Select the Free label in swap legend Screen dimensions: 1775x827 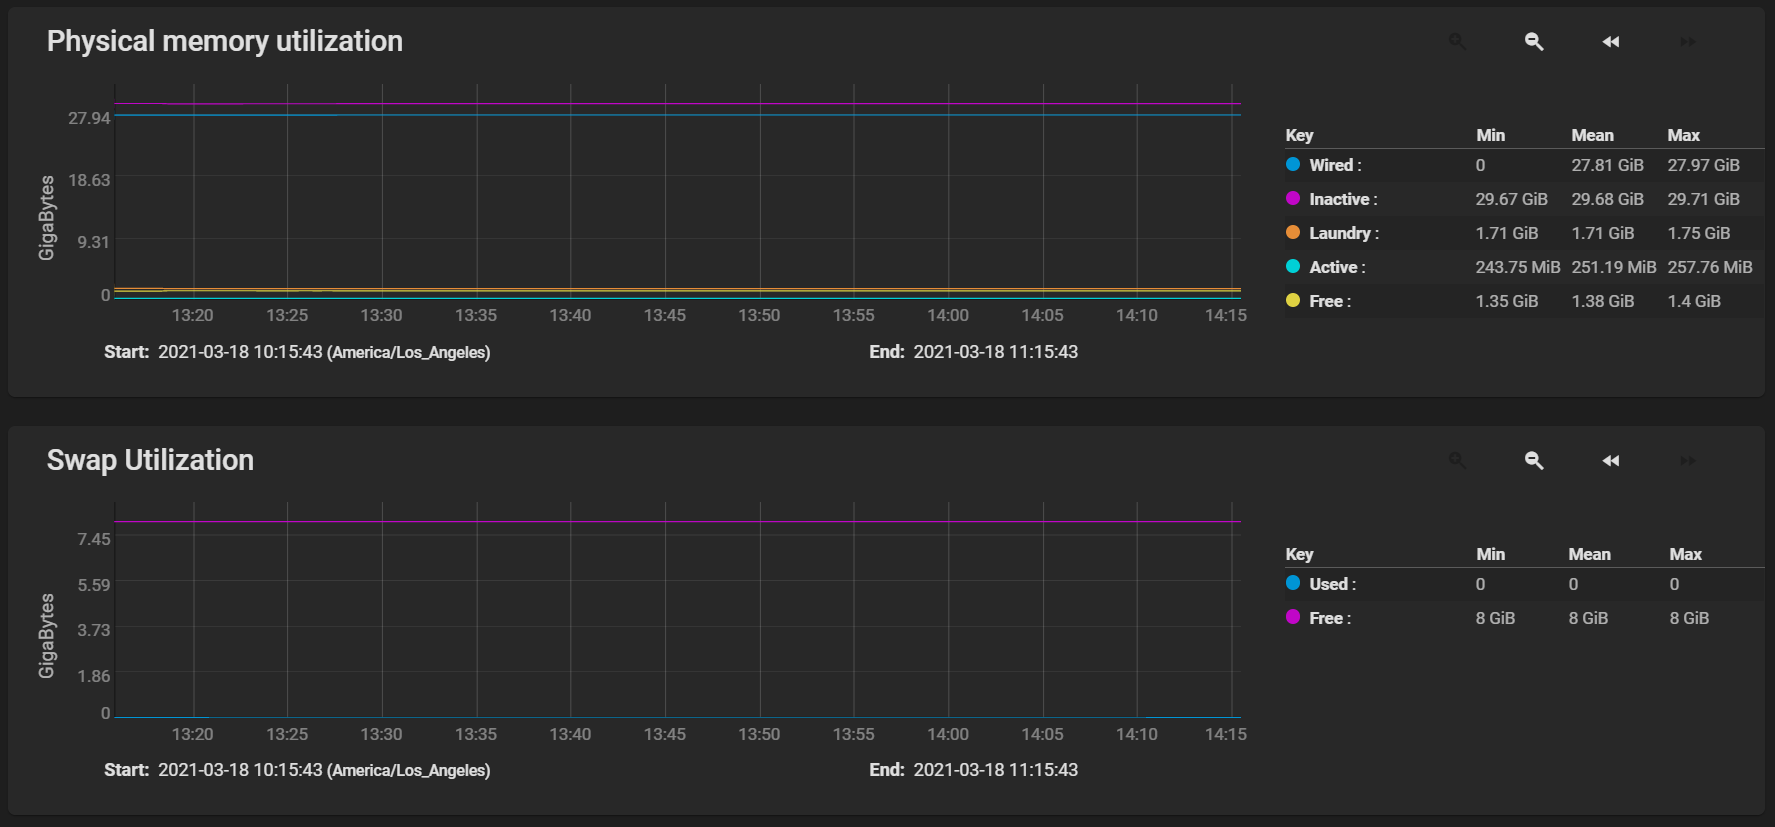click(1330, 618)
